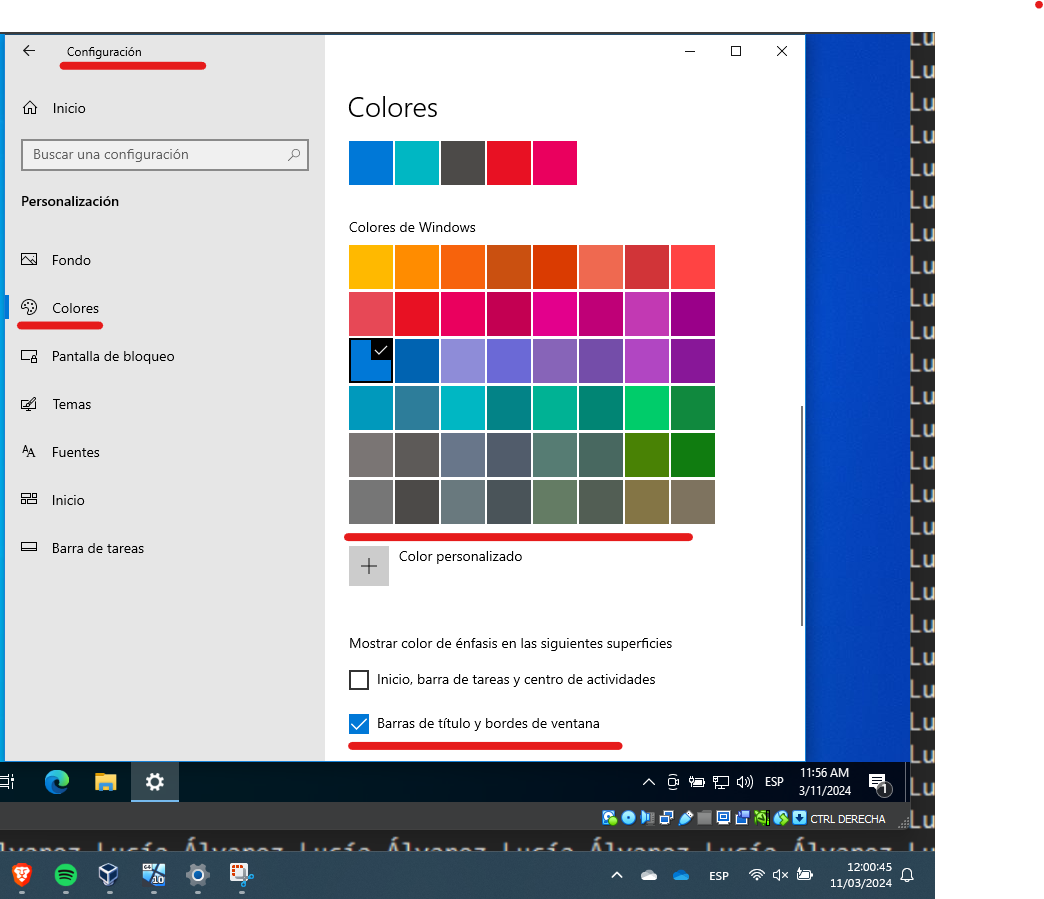The width and height of the screenshot is (1044, 899).
Task: Click the back arrow in Configuración
Action: point(28,50)
